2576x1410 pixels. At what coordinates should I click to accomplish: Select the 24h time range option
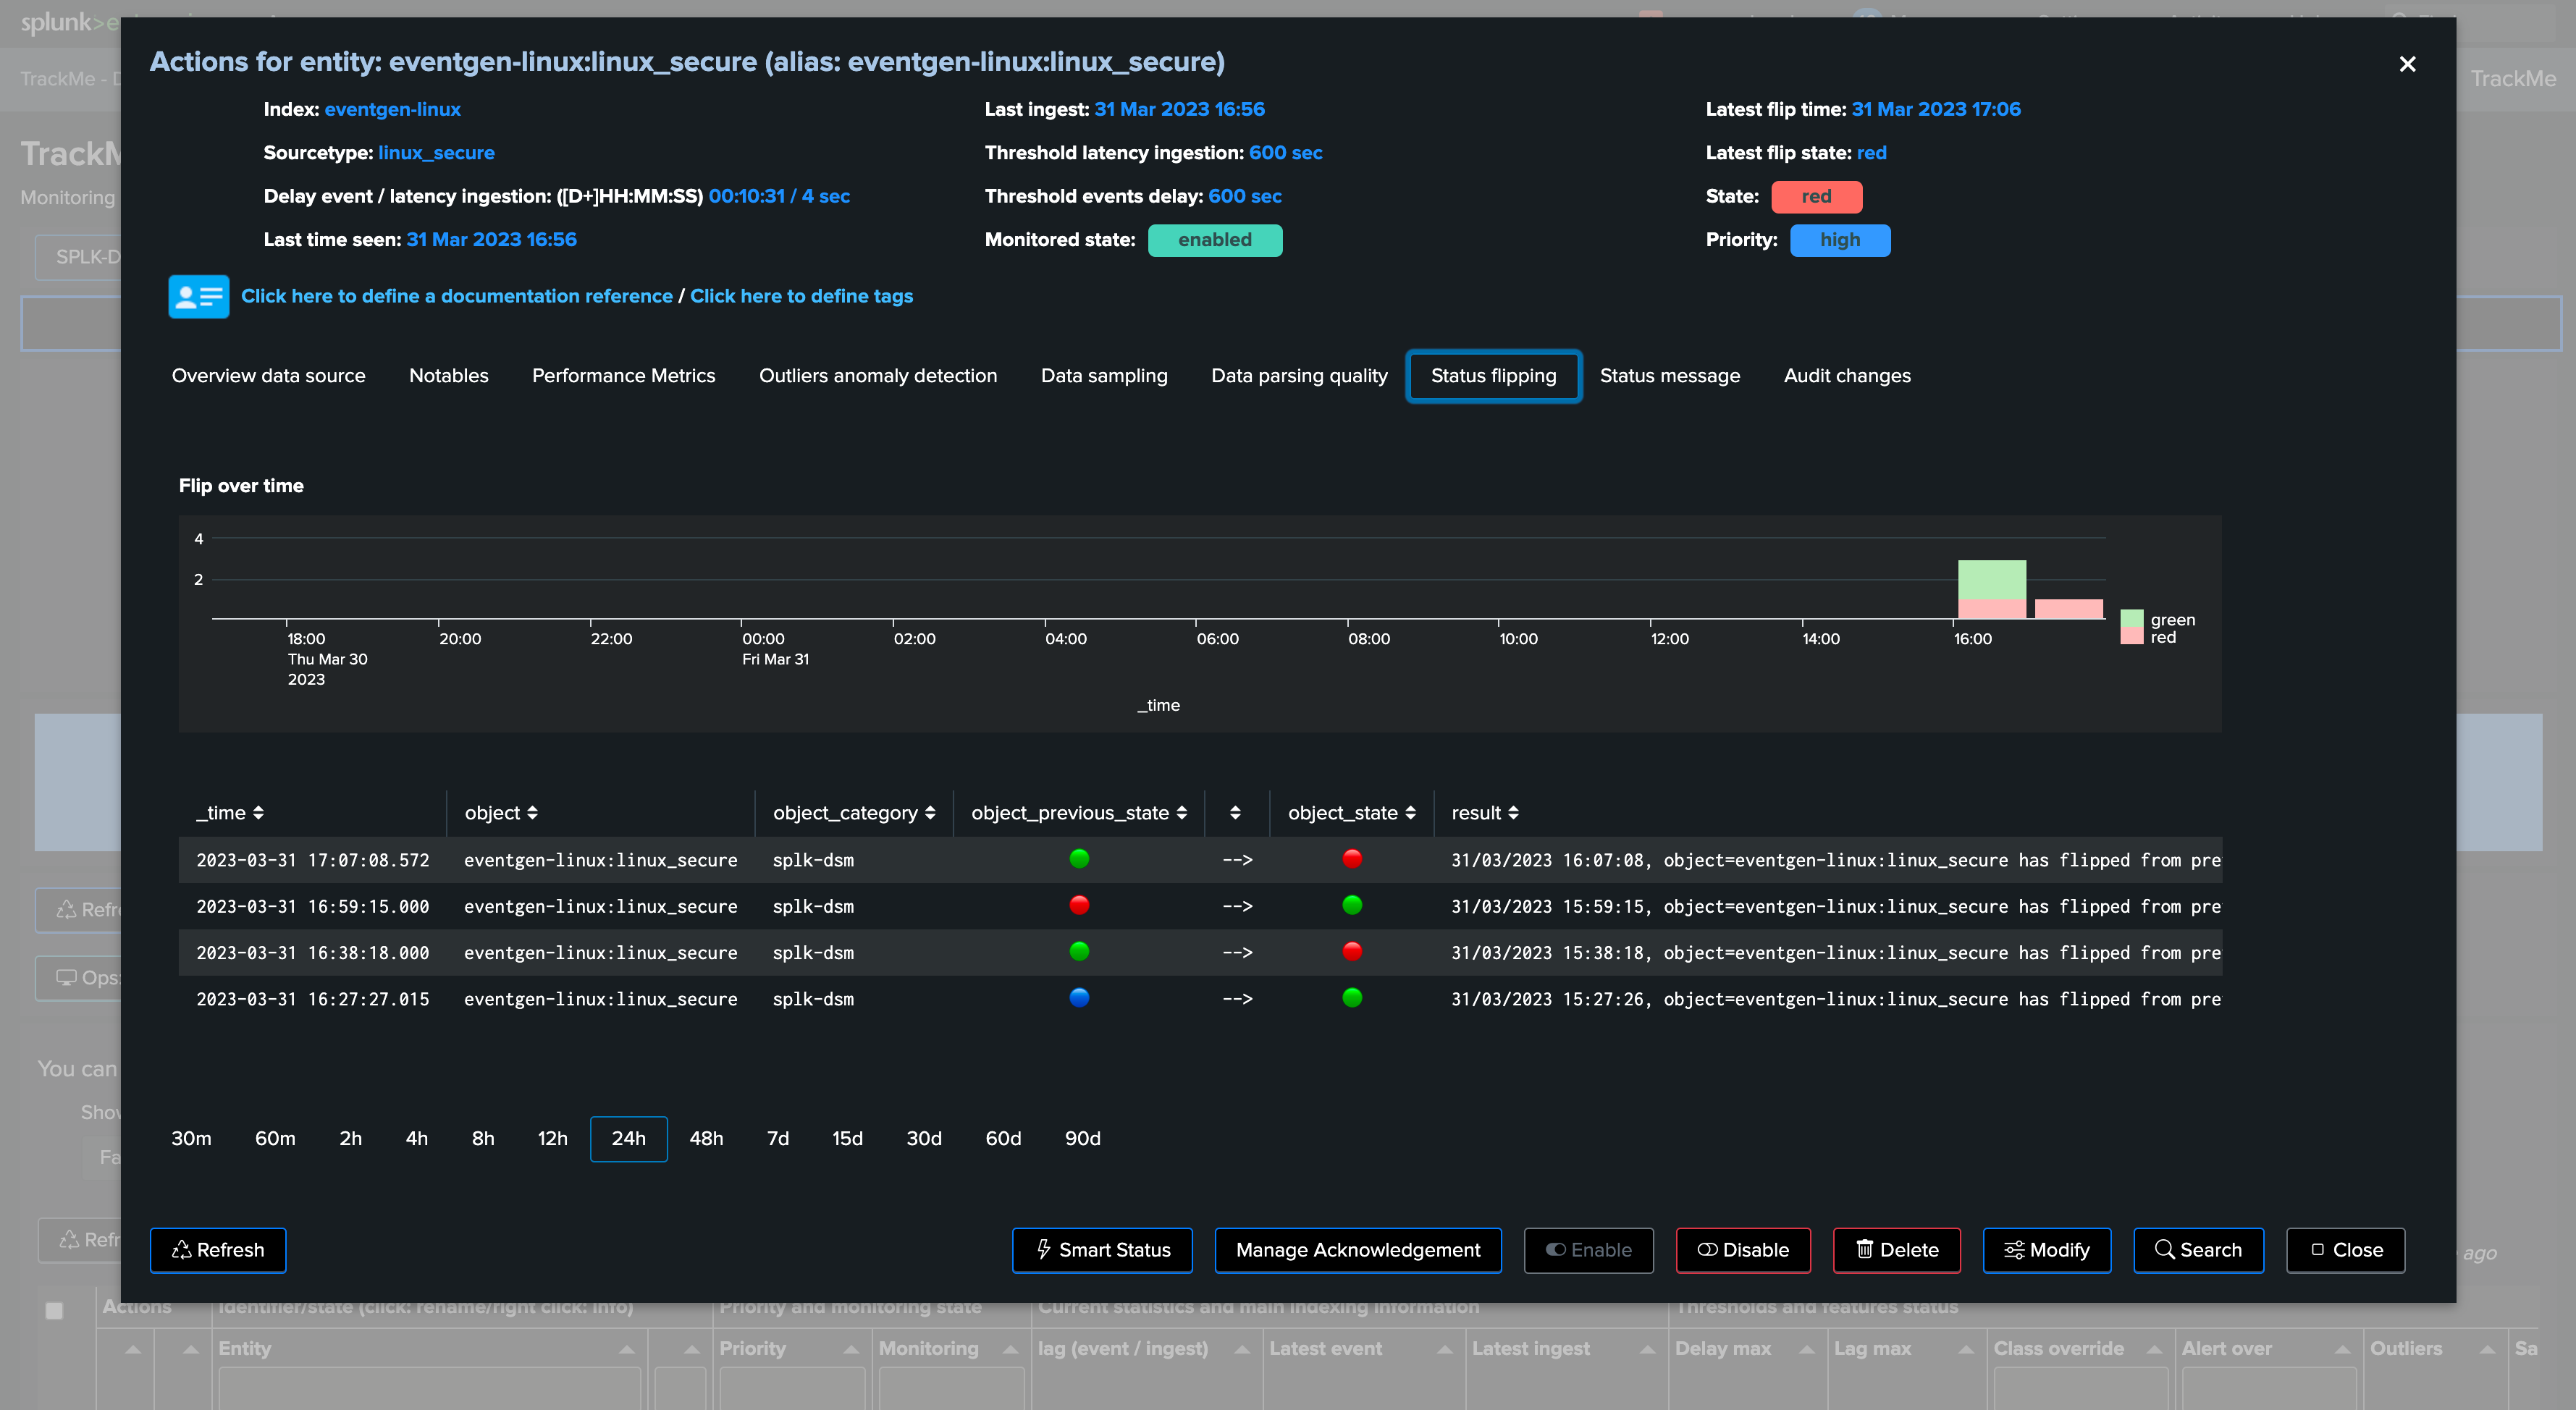628,1138
